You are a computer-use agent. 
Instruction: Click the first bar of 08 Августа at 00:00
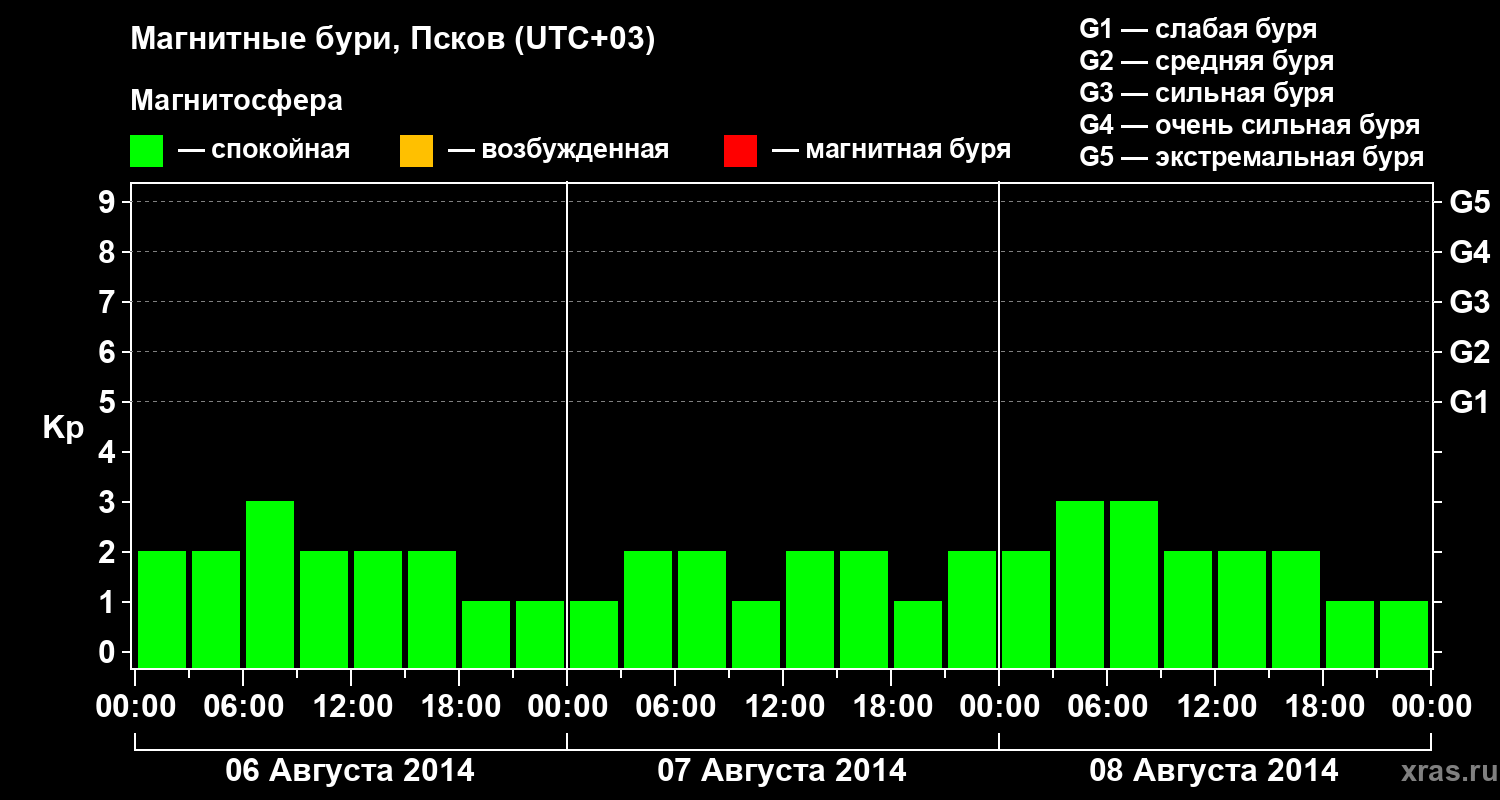click(x=1026, y=609)
